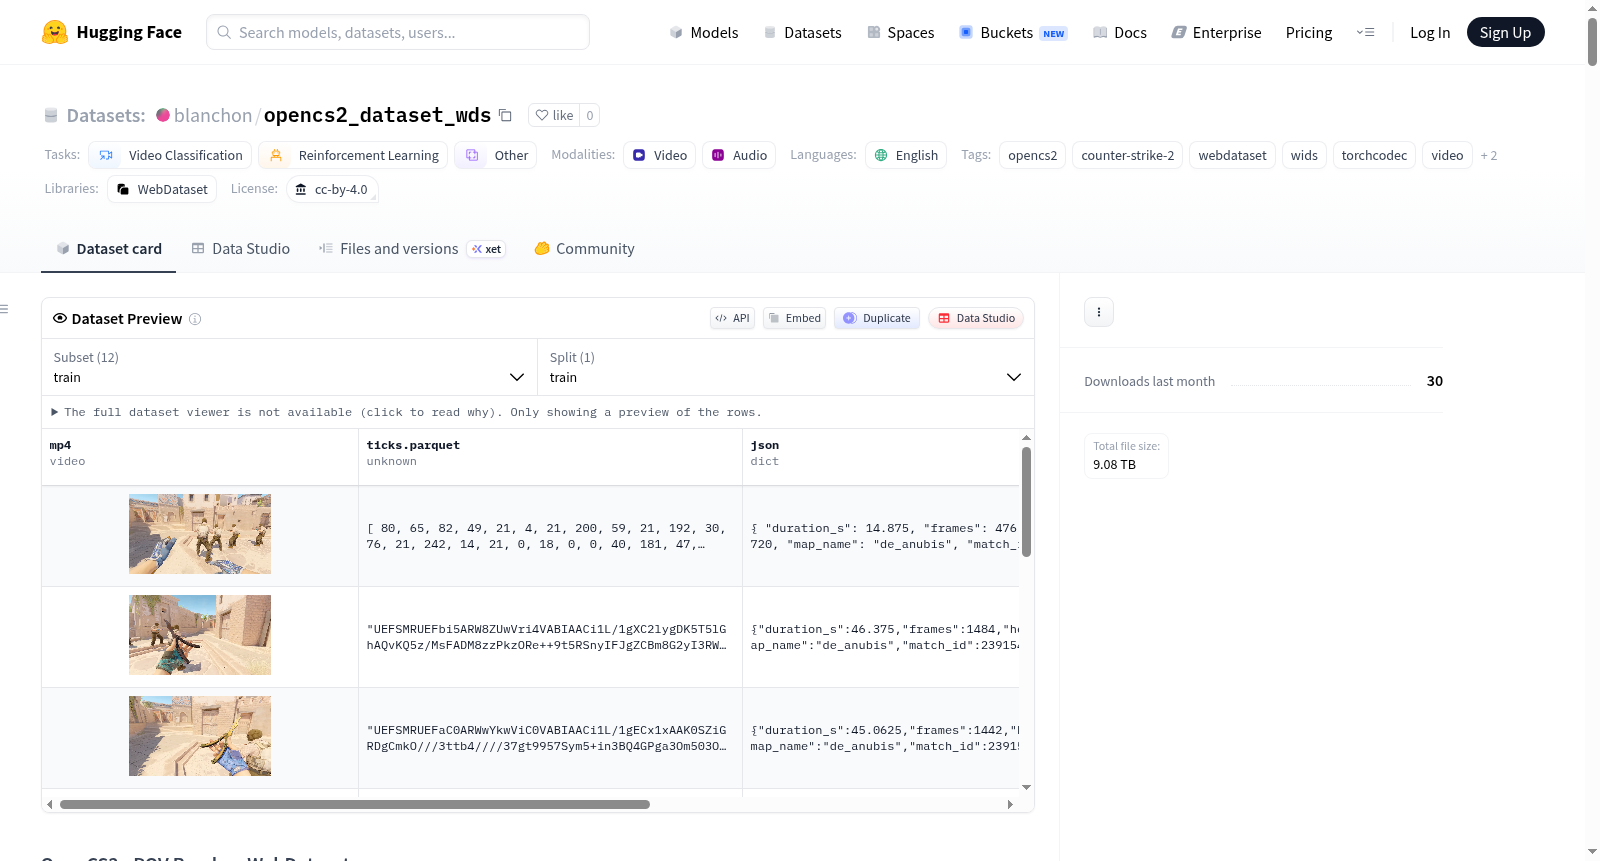
Task: Open Enterprise in the top navigation
Action: [1216, 32]
